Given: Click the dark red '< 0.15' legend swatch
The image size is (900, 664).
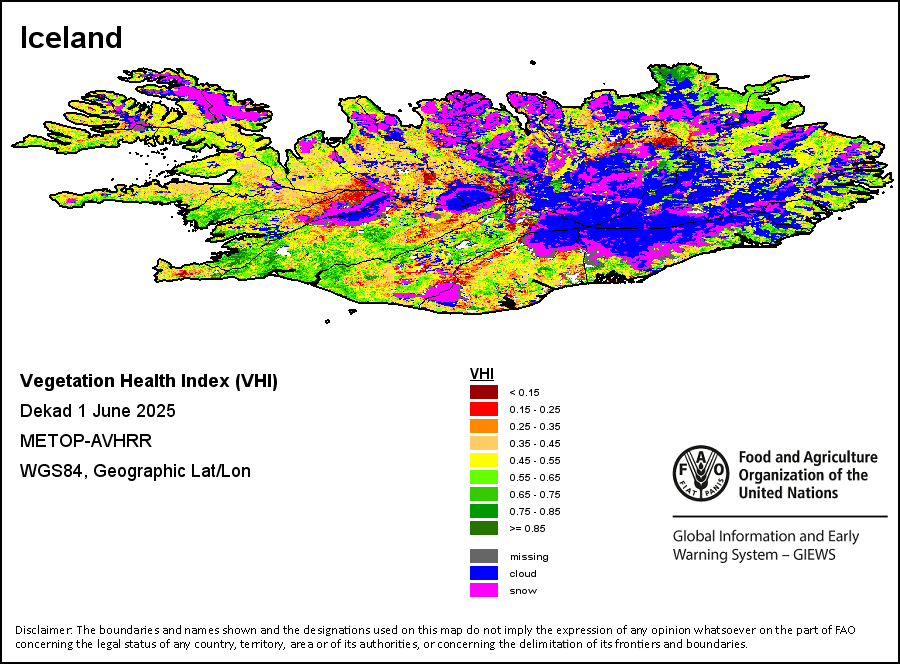Looking at the screenshot, I should (x=484, y=393).
